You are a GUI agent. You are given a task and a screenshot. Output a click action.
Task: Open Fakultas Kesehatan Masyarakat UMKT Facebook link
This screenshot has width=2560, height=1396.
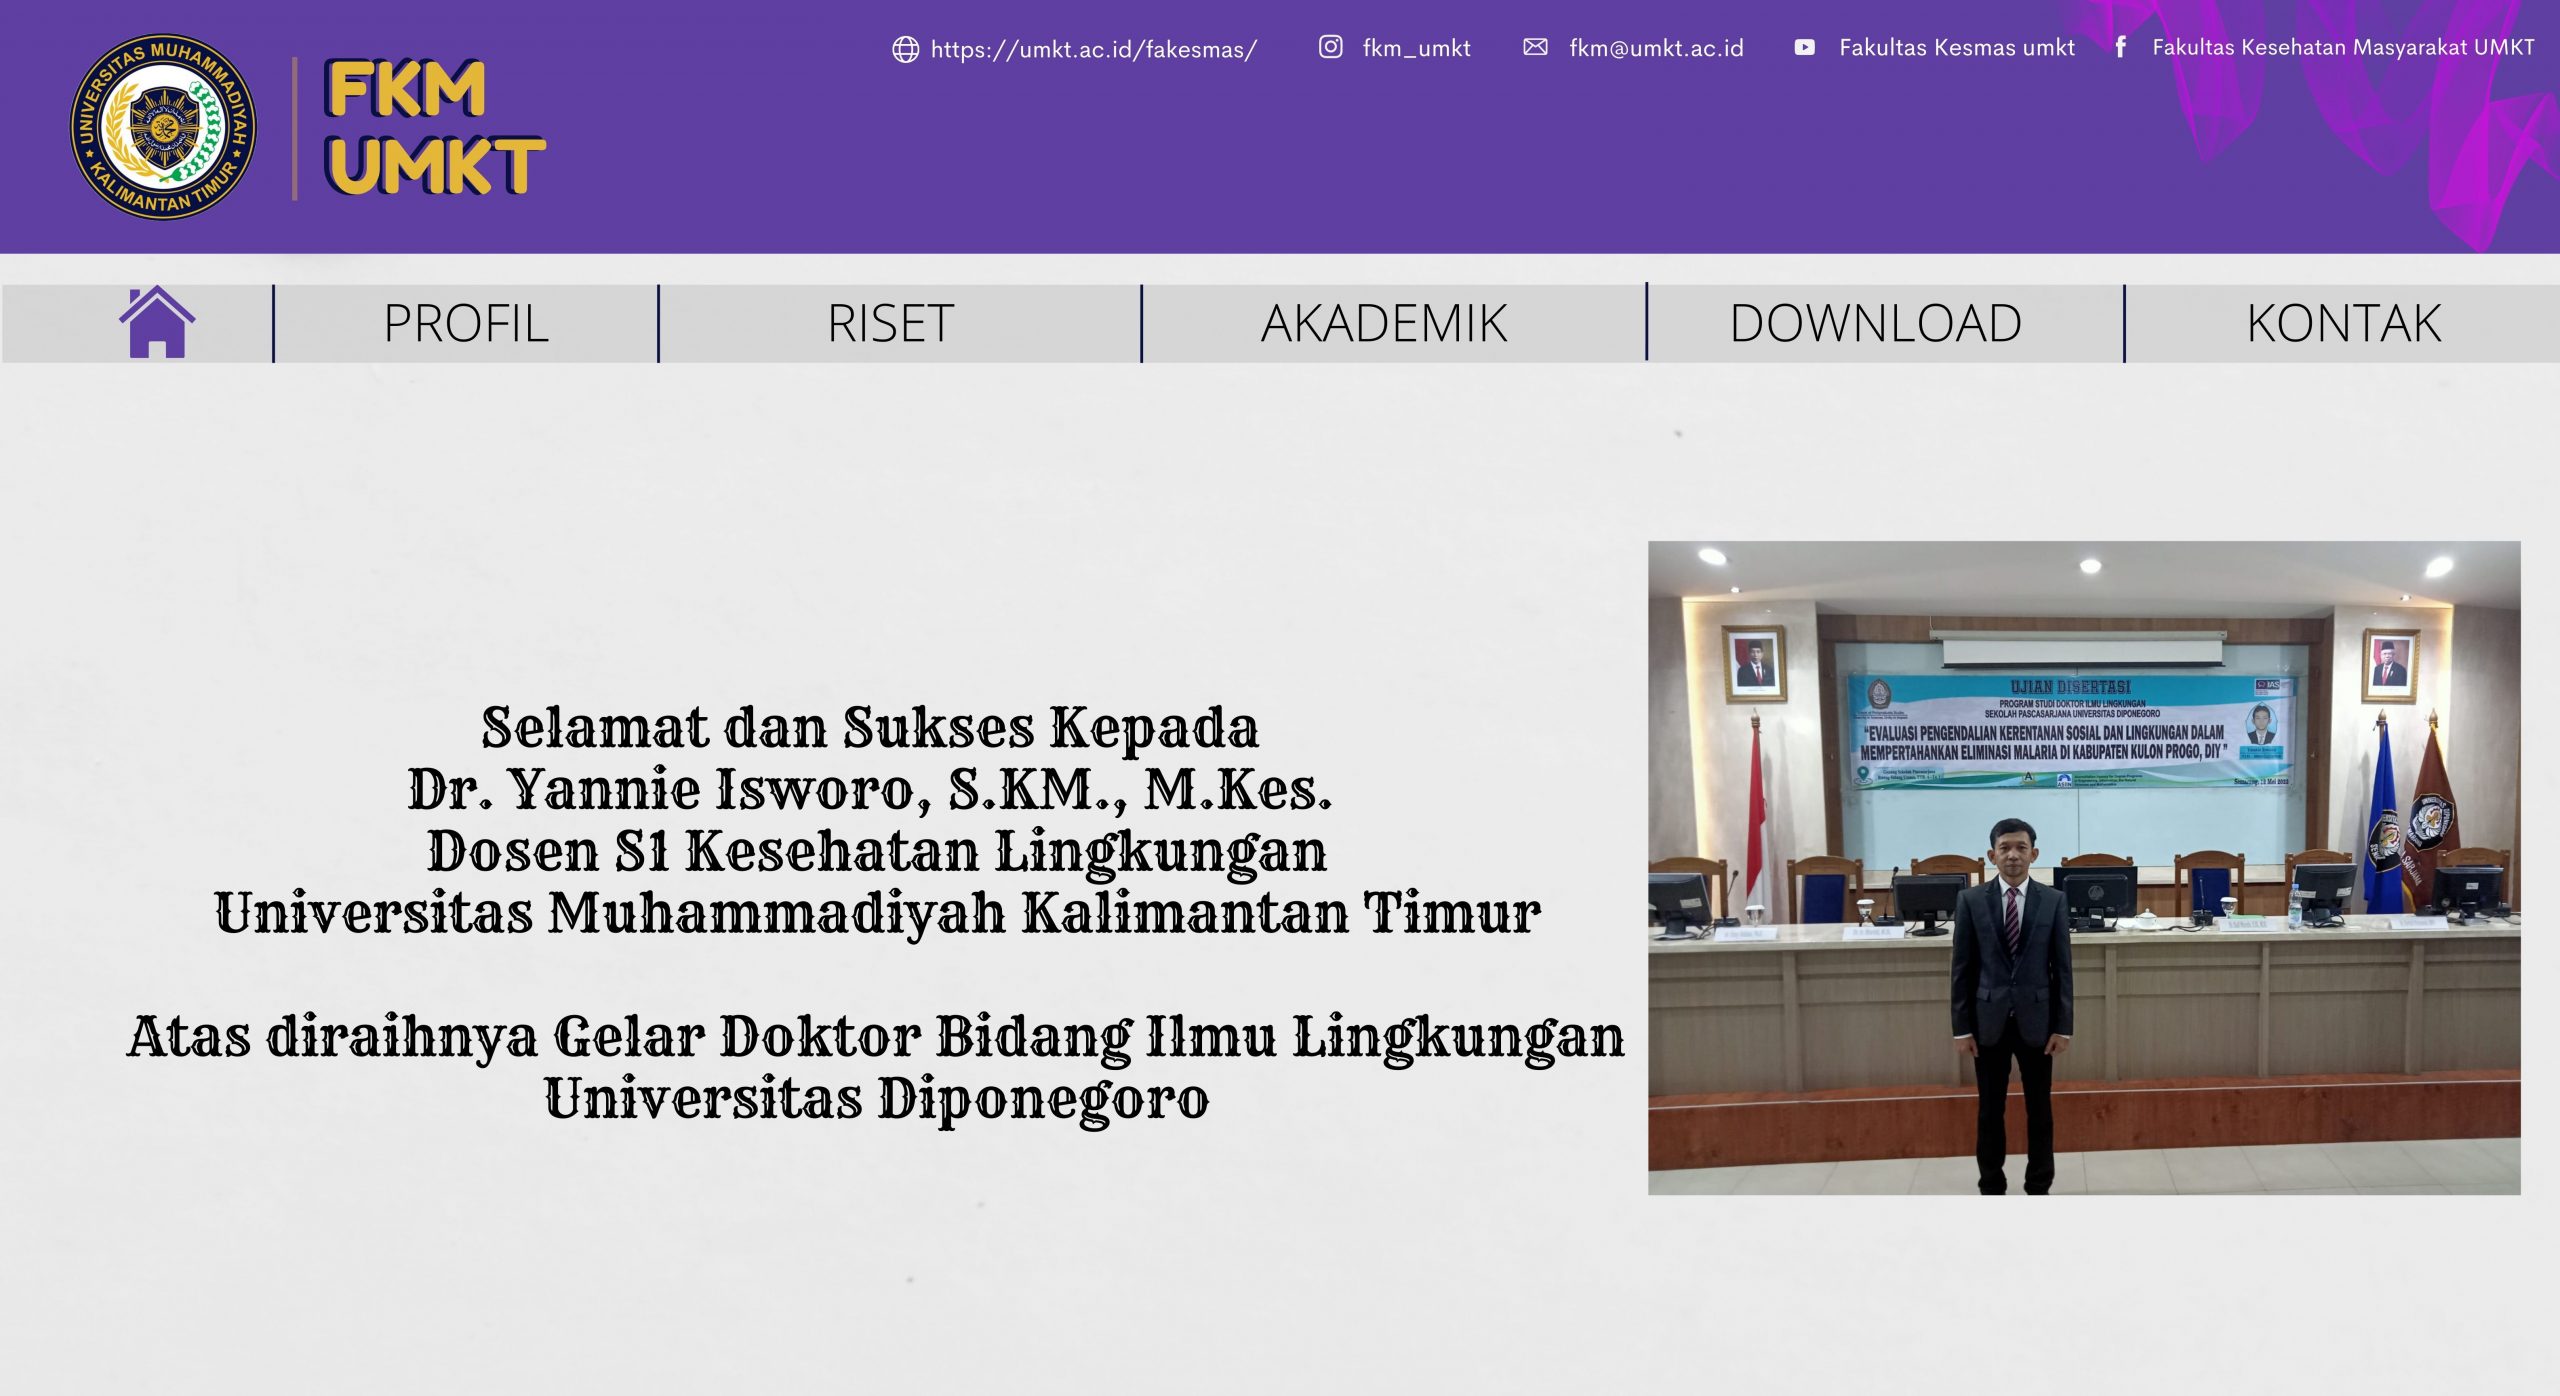(2343, 47)
